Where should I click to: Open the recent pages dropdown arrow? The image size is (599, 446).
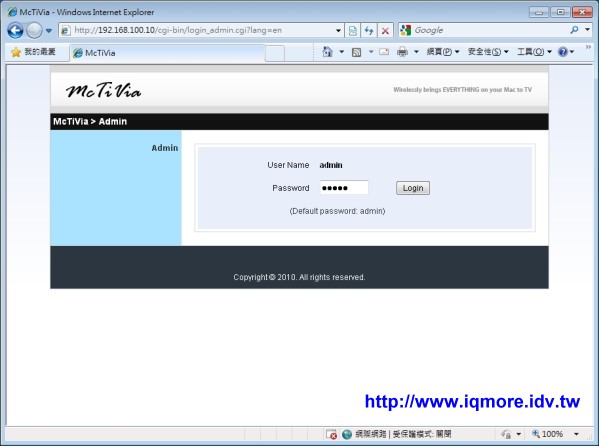click(49, 31)
